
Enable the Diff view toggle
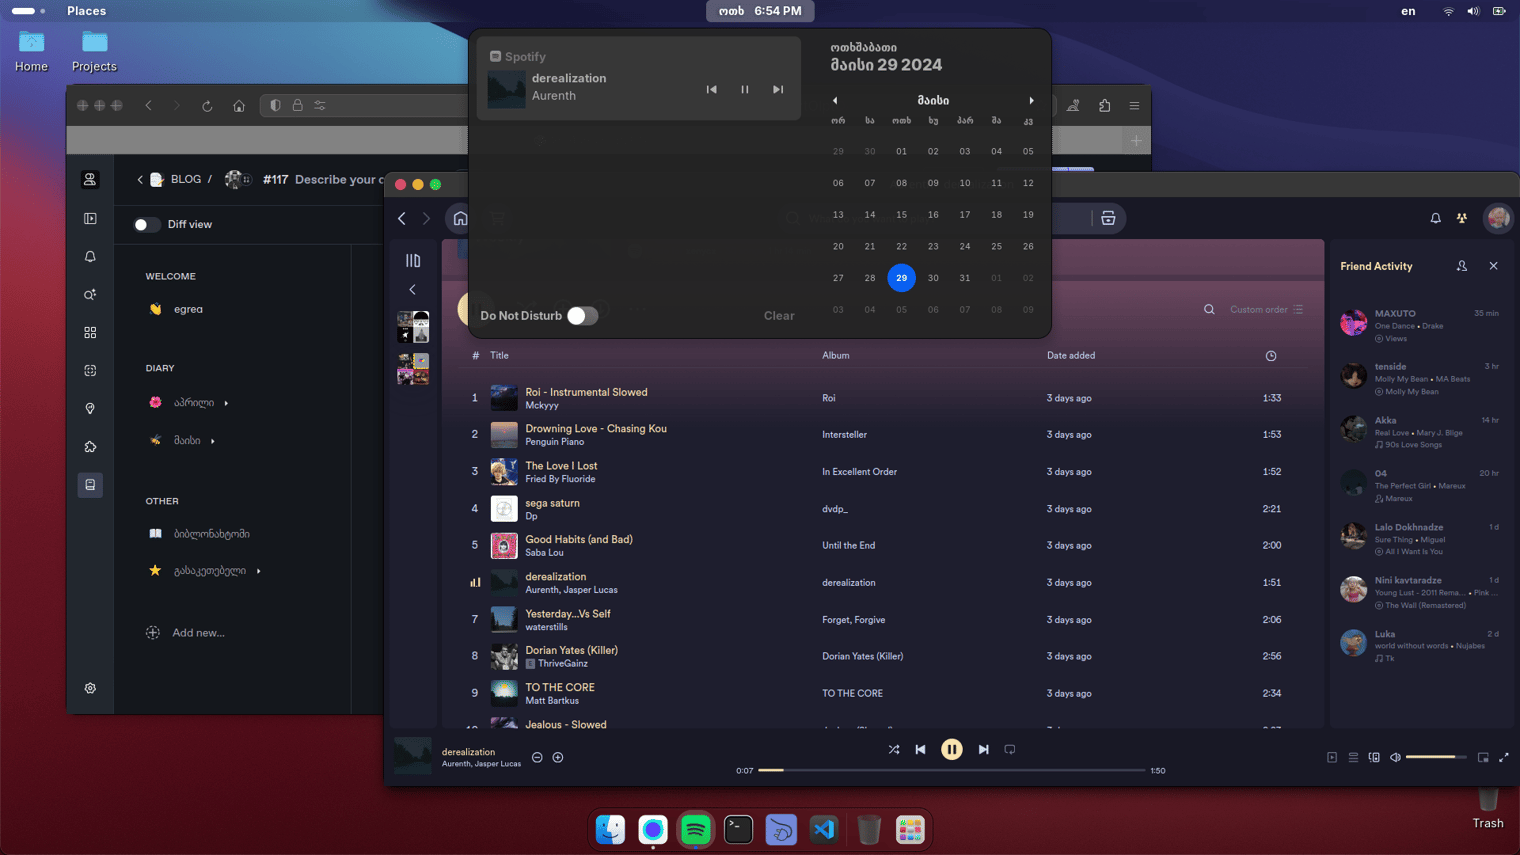pyautogui.click(x=147, y=225)
